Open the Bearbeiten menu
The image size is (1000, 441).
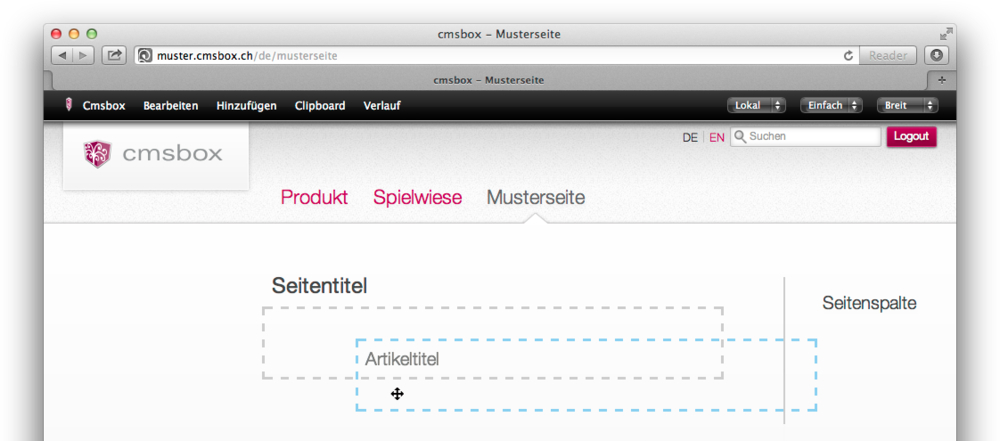click(x=171, y=105)
